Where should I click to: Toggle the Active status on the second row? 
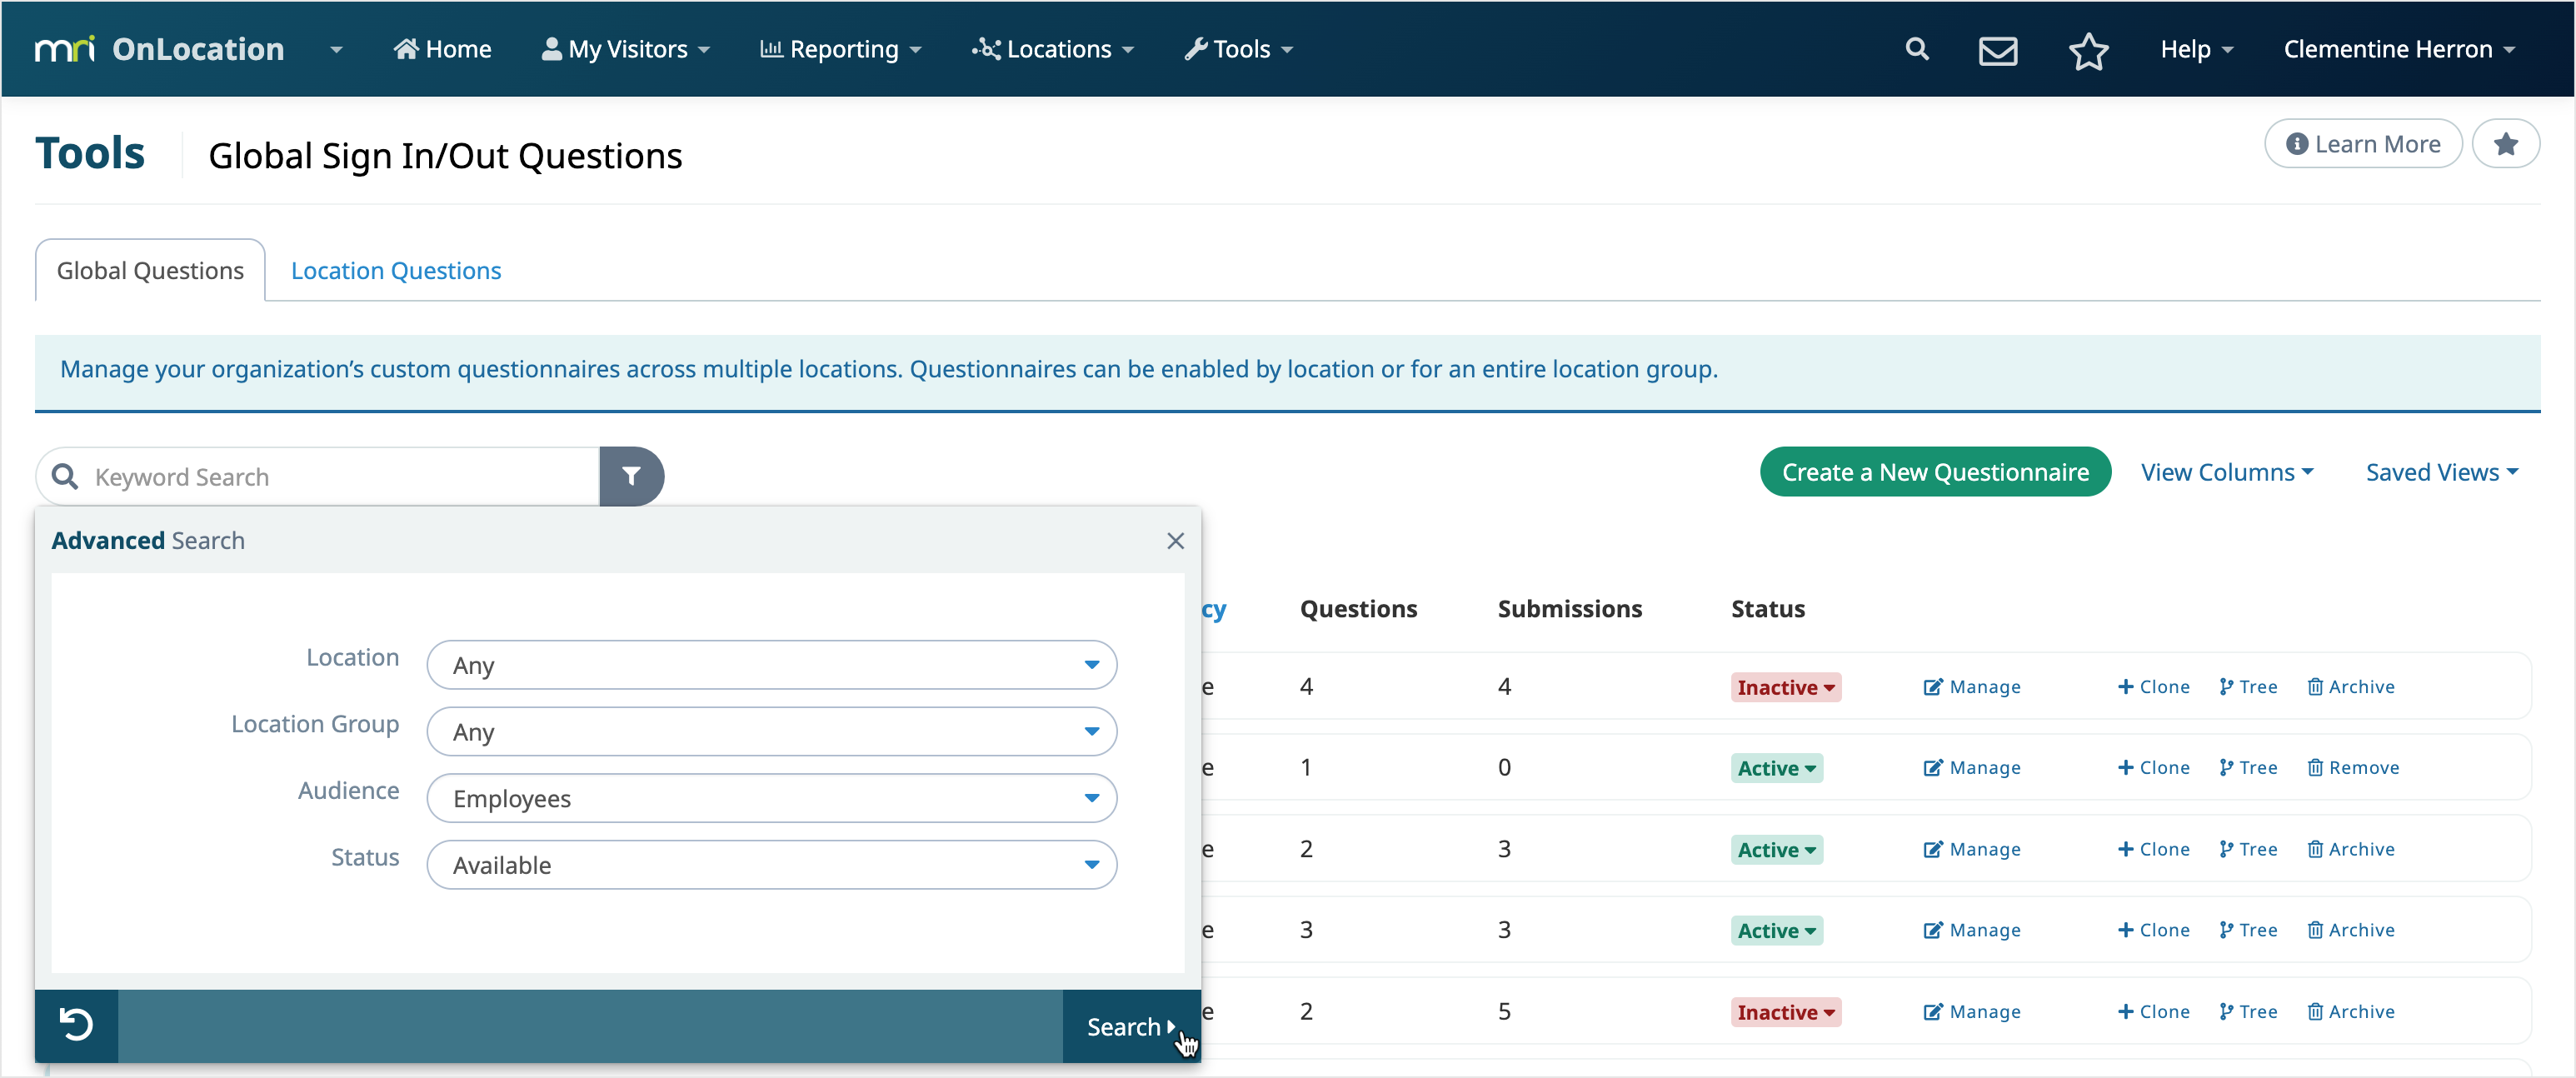(1776, 768)
